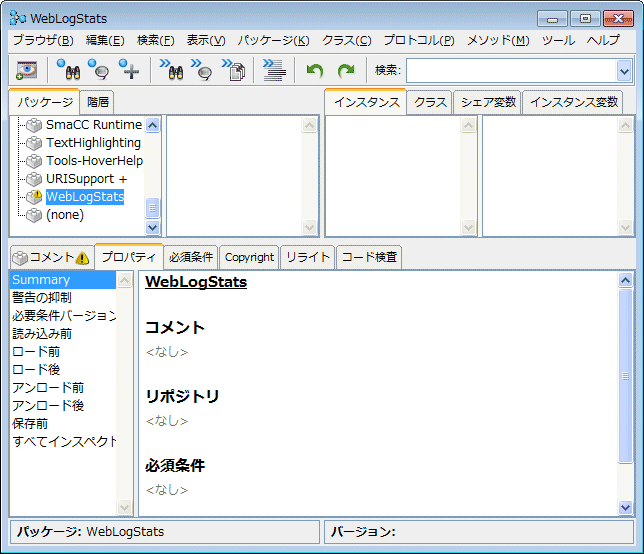Click the arrows with documents toolbar icon
This screenshot has height=554, width=644.
click(x=234, y=70)
